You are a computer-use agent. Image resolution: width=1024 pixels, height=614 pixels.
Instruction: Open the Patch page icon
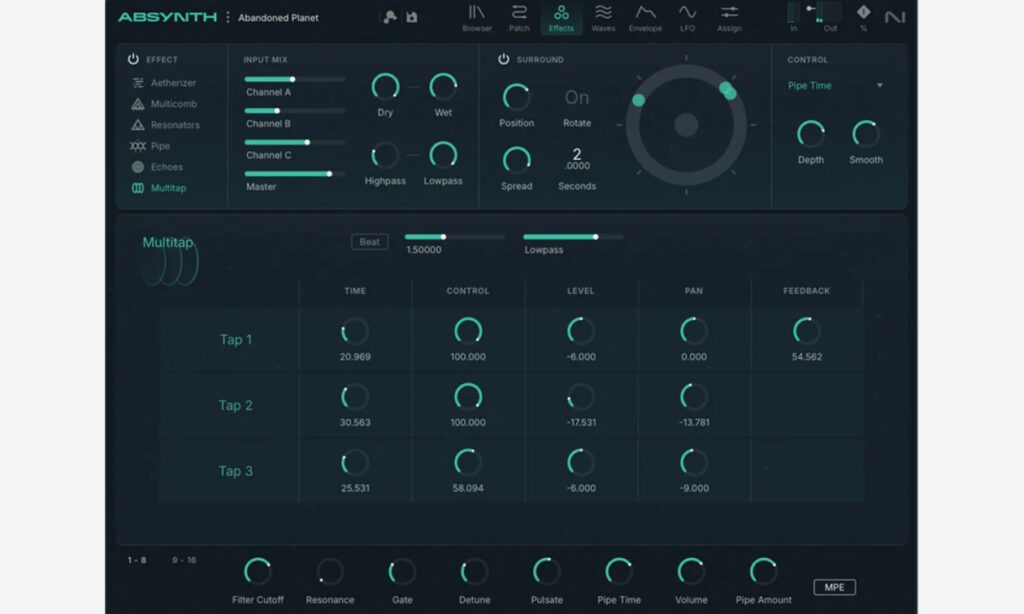[519, 18]
